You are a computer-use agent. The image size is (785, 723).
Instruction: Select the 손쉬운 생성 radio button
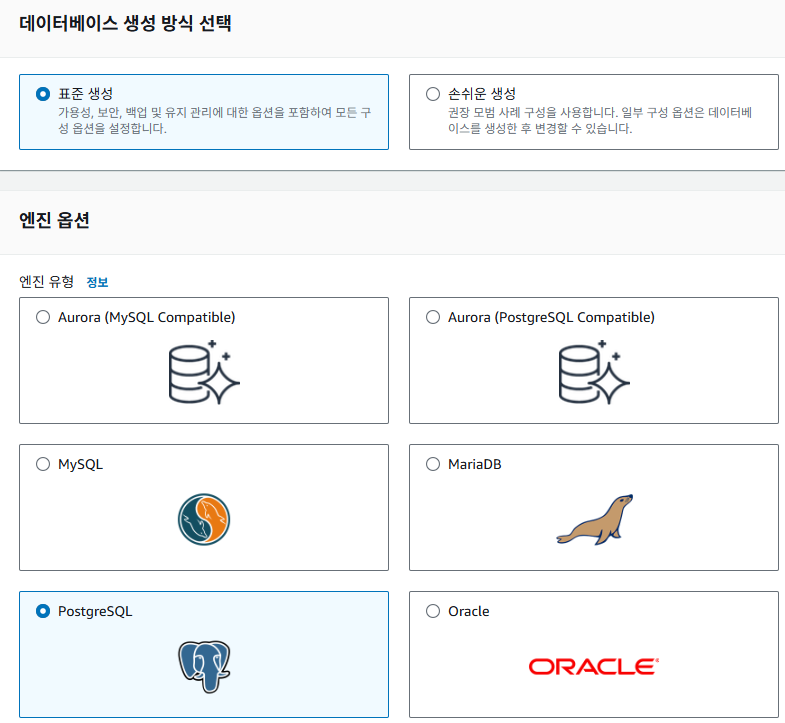click(x=433, y=94)
